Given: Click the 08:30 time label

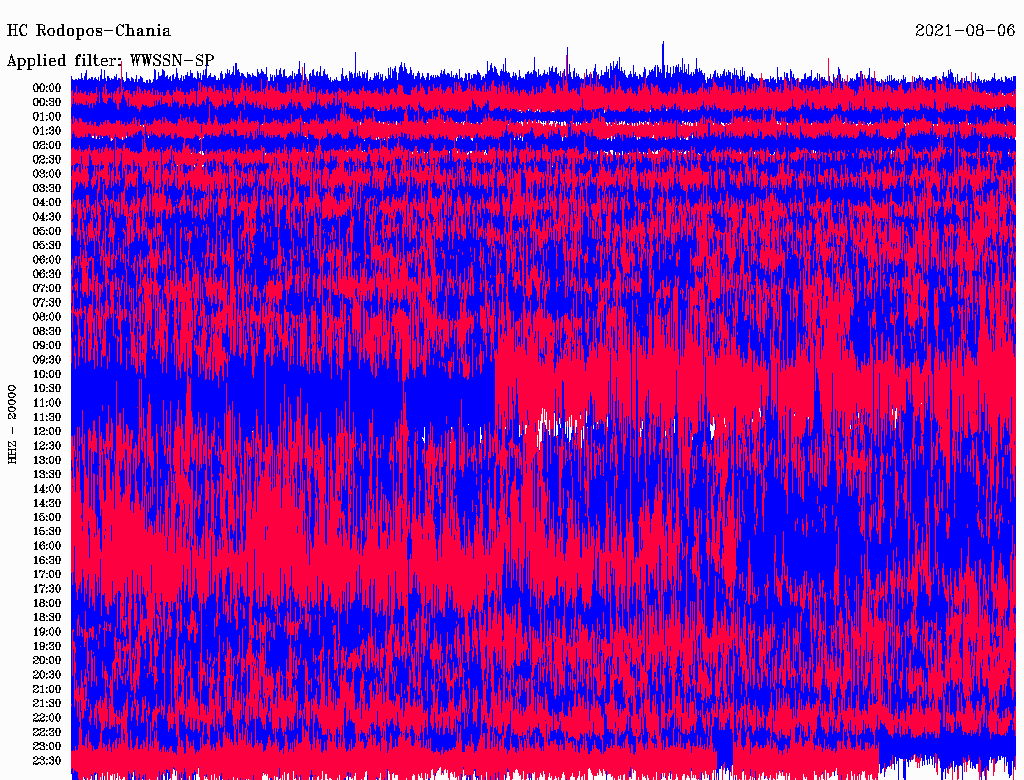Looking at the screenshot, I should pos(47,331).
